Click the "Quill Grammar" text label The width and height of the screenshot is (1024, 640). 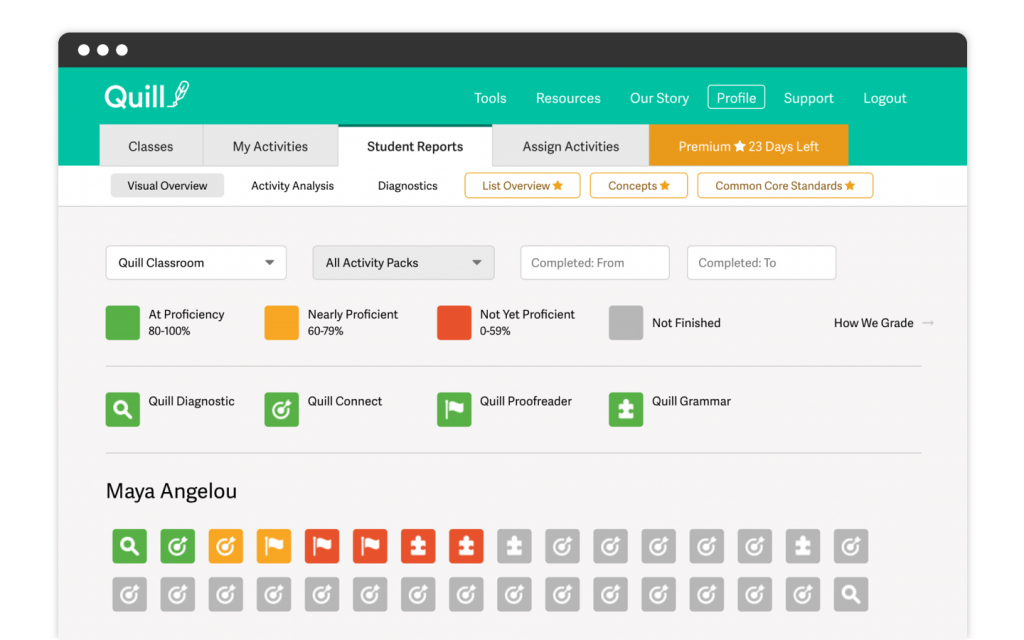pyautogui.click(x=691, y=401)
